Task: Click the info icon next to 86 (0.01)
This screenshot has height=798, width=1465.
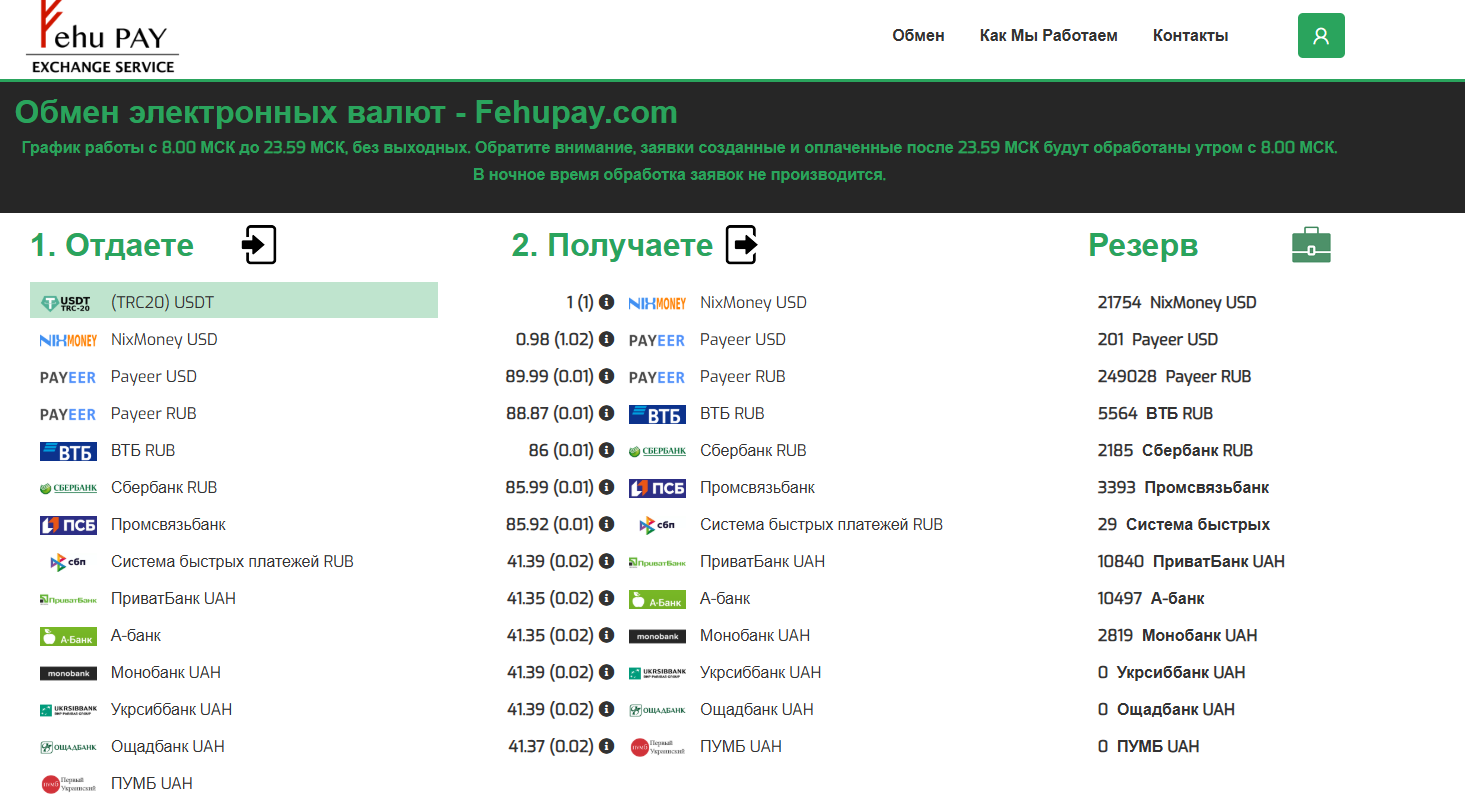Action: click(606, 450)
